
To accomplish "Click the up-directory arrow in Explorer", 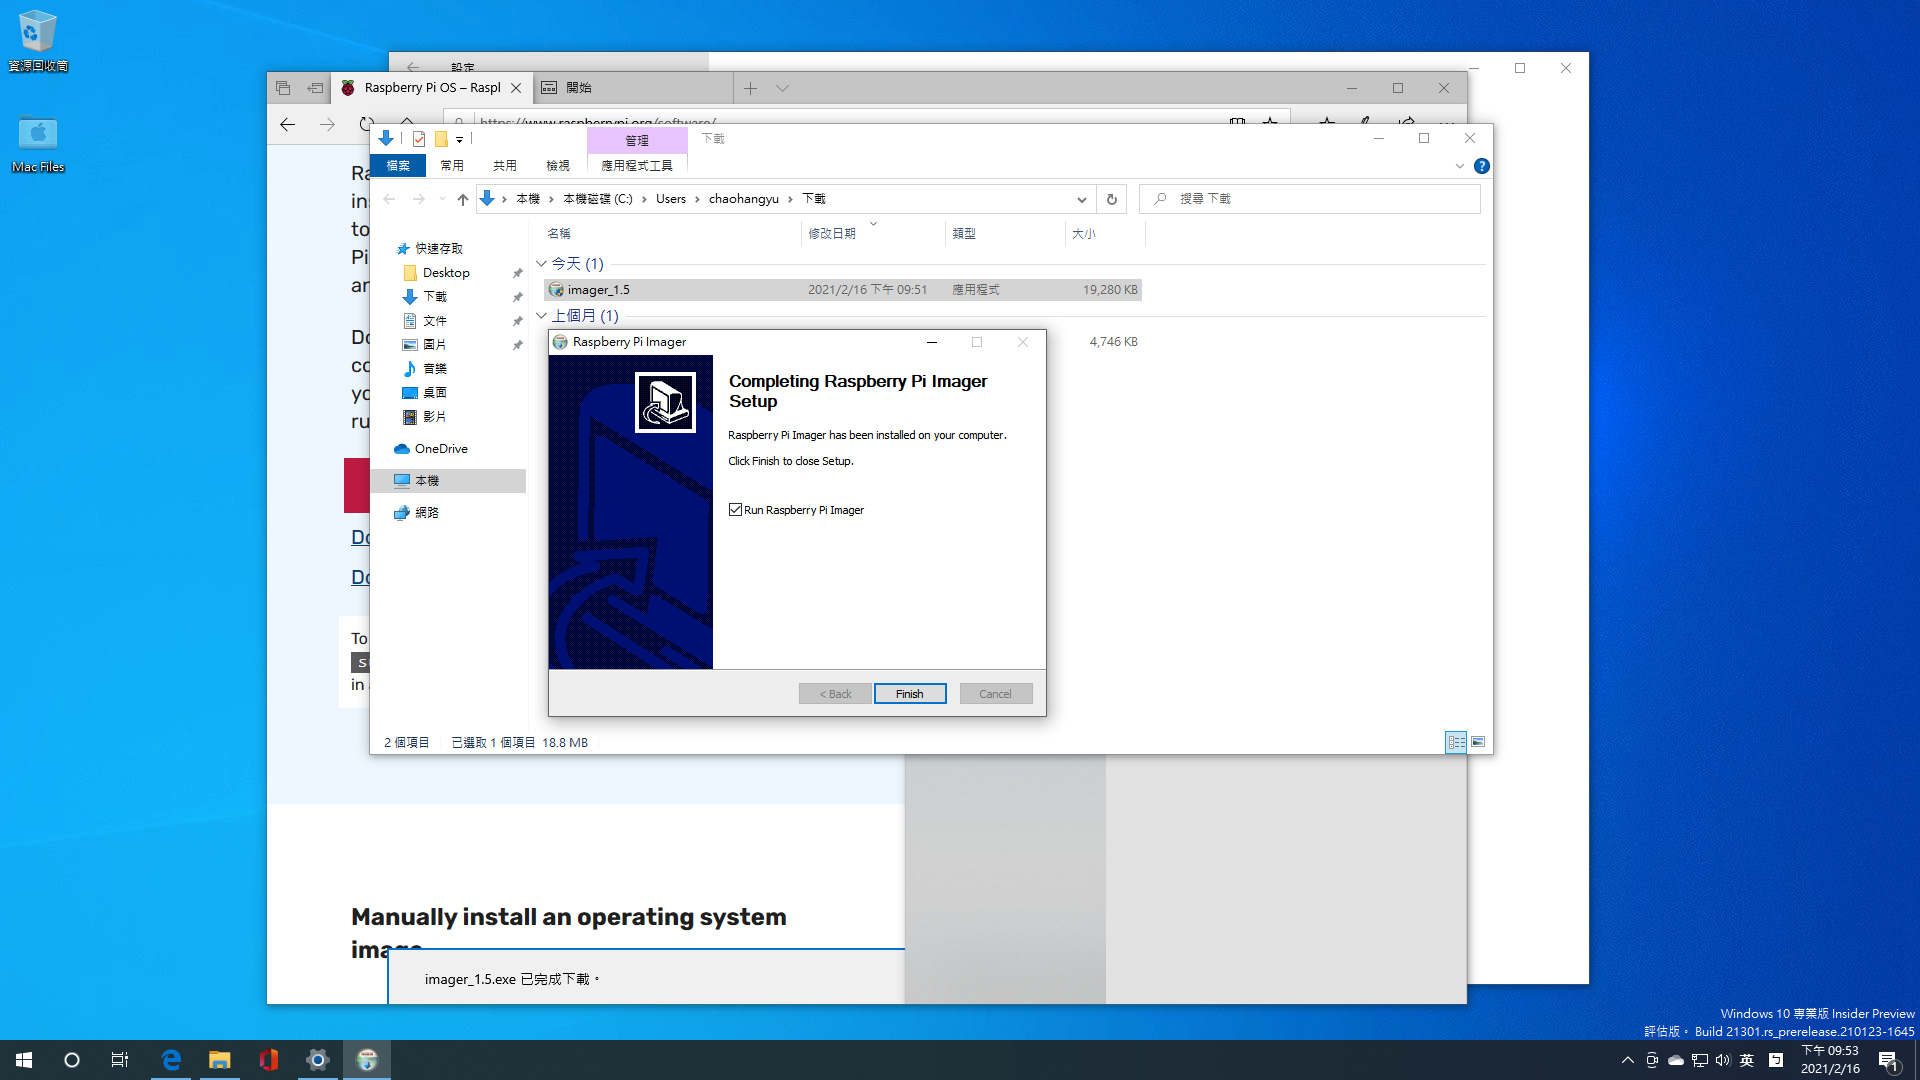I will (x=462, y=199).
